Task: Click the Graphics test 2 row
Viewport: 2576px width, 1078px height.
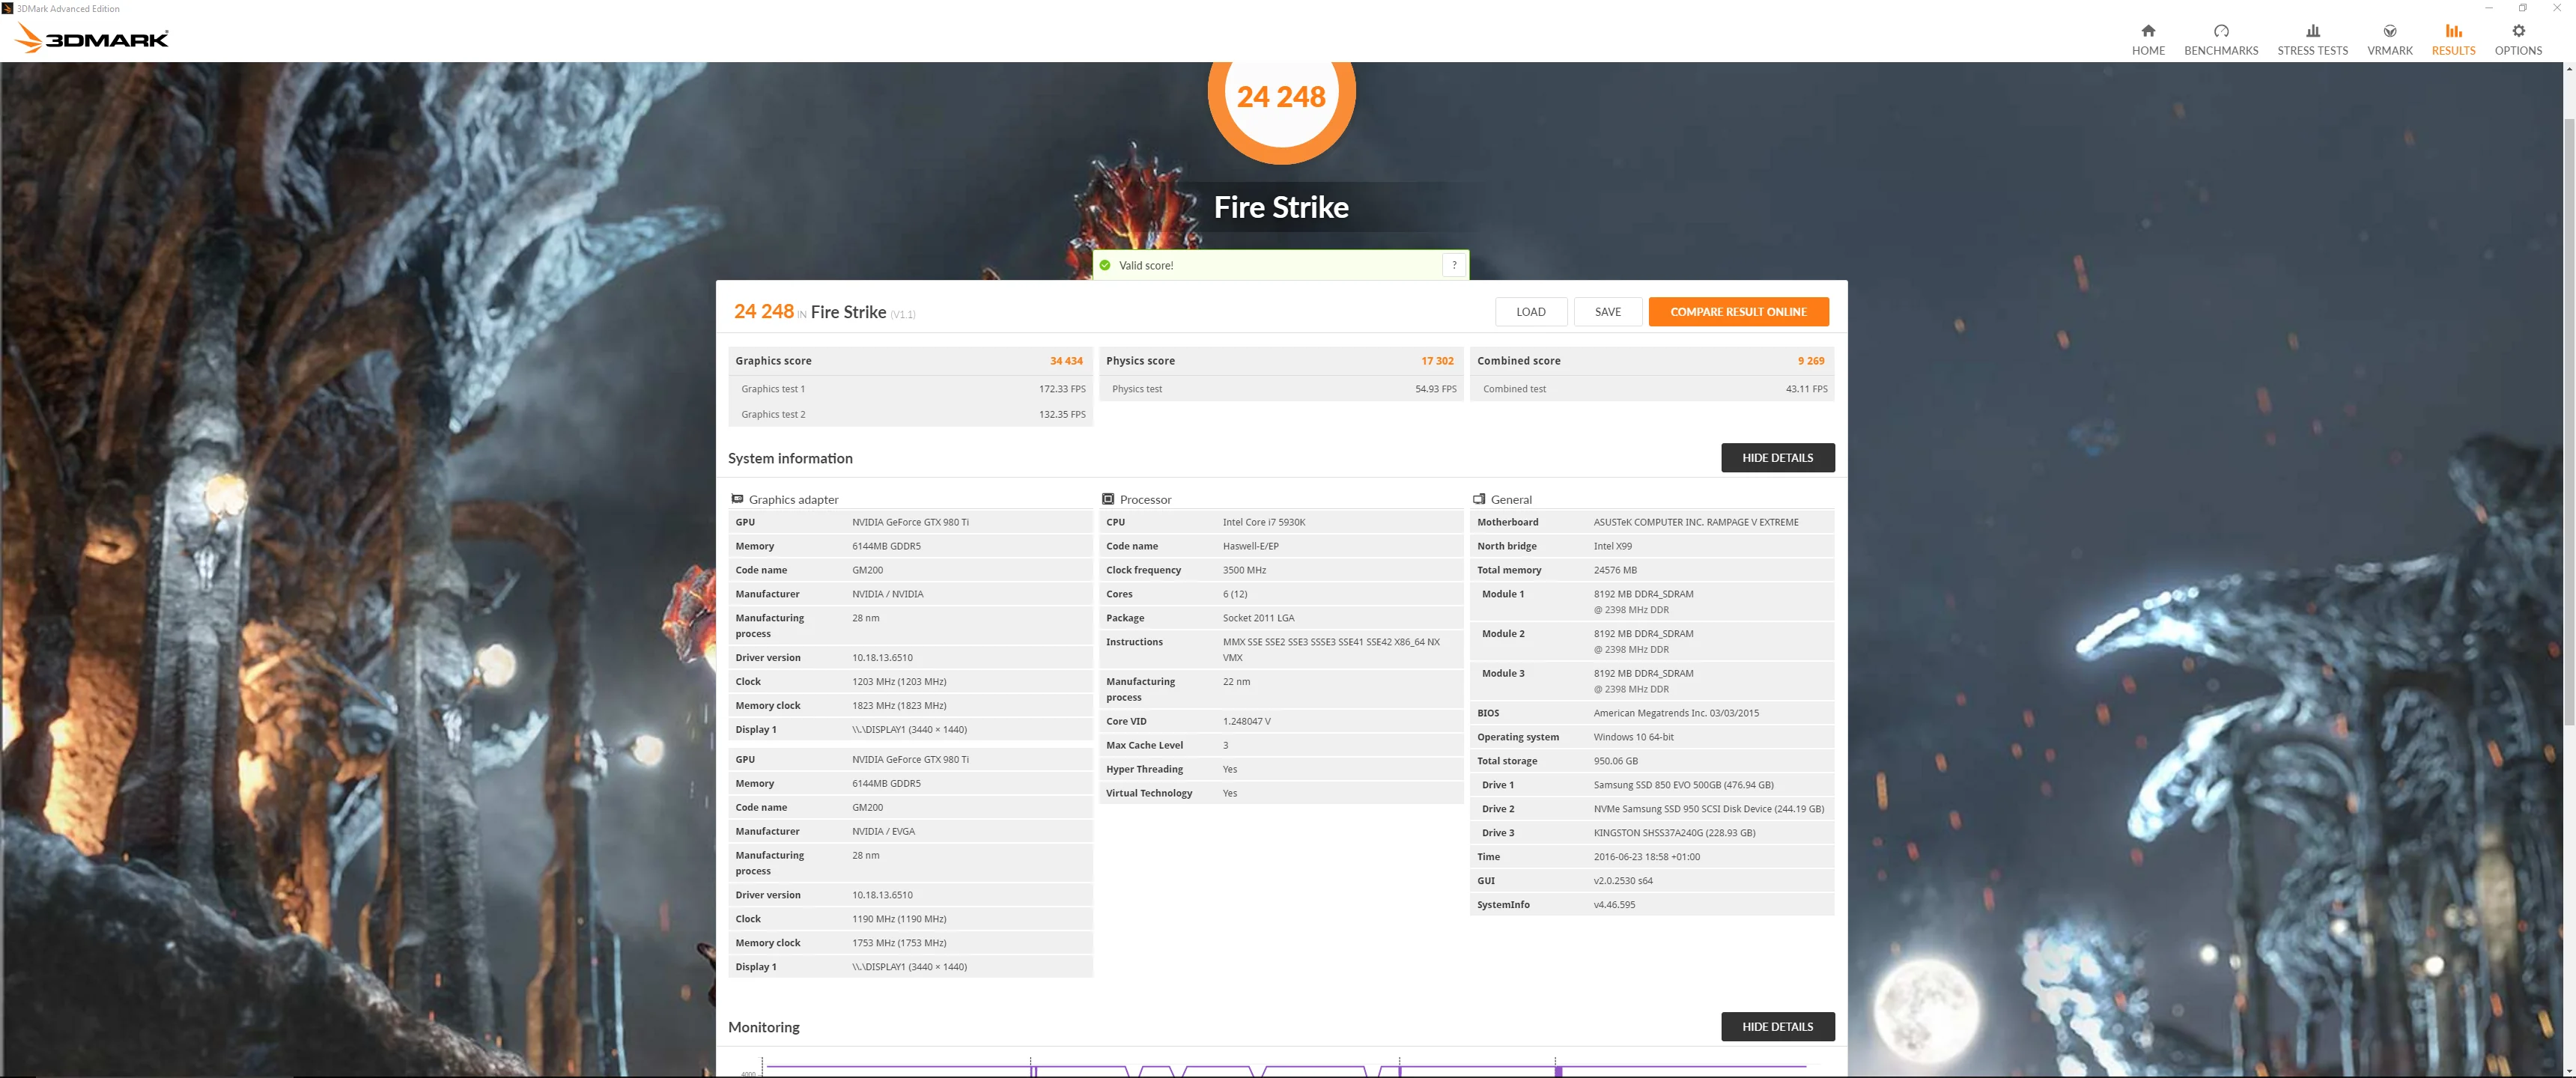Action: tap(910, 414)
